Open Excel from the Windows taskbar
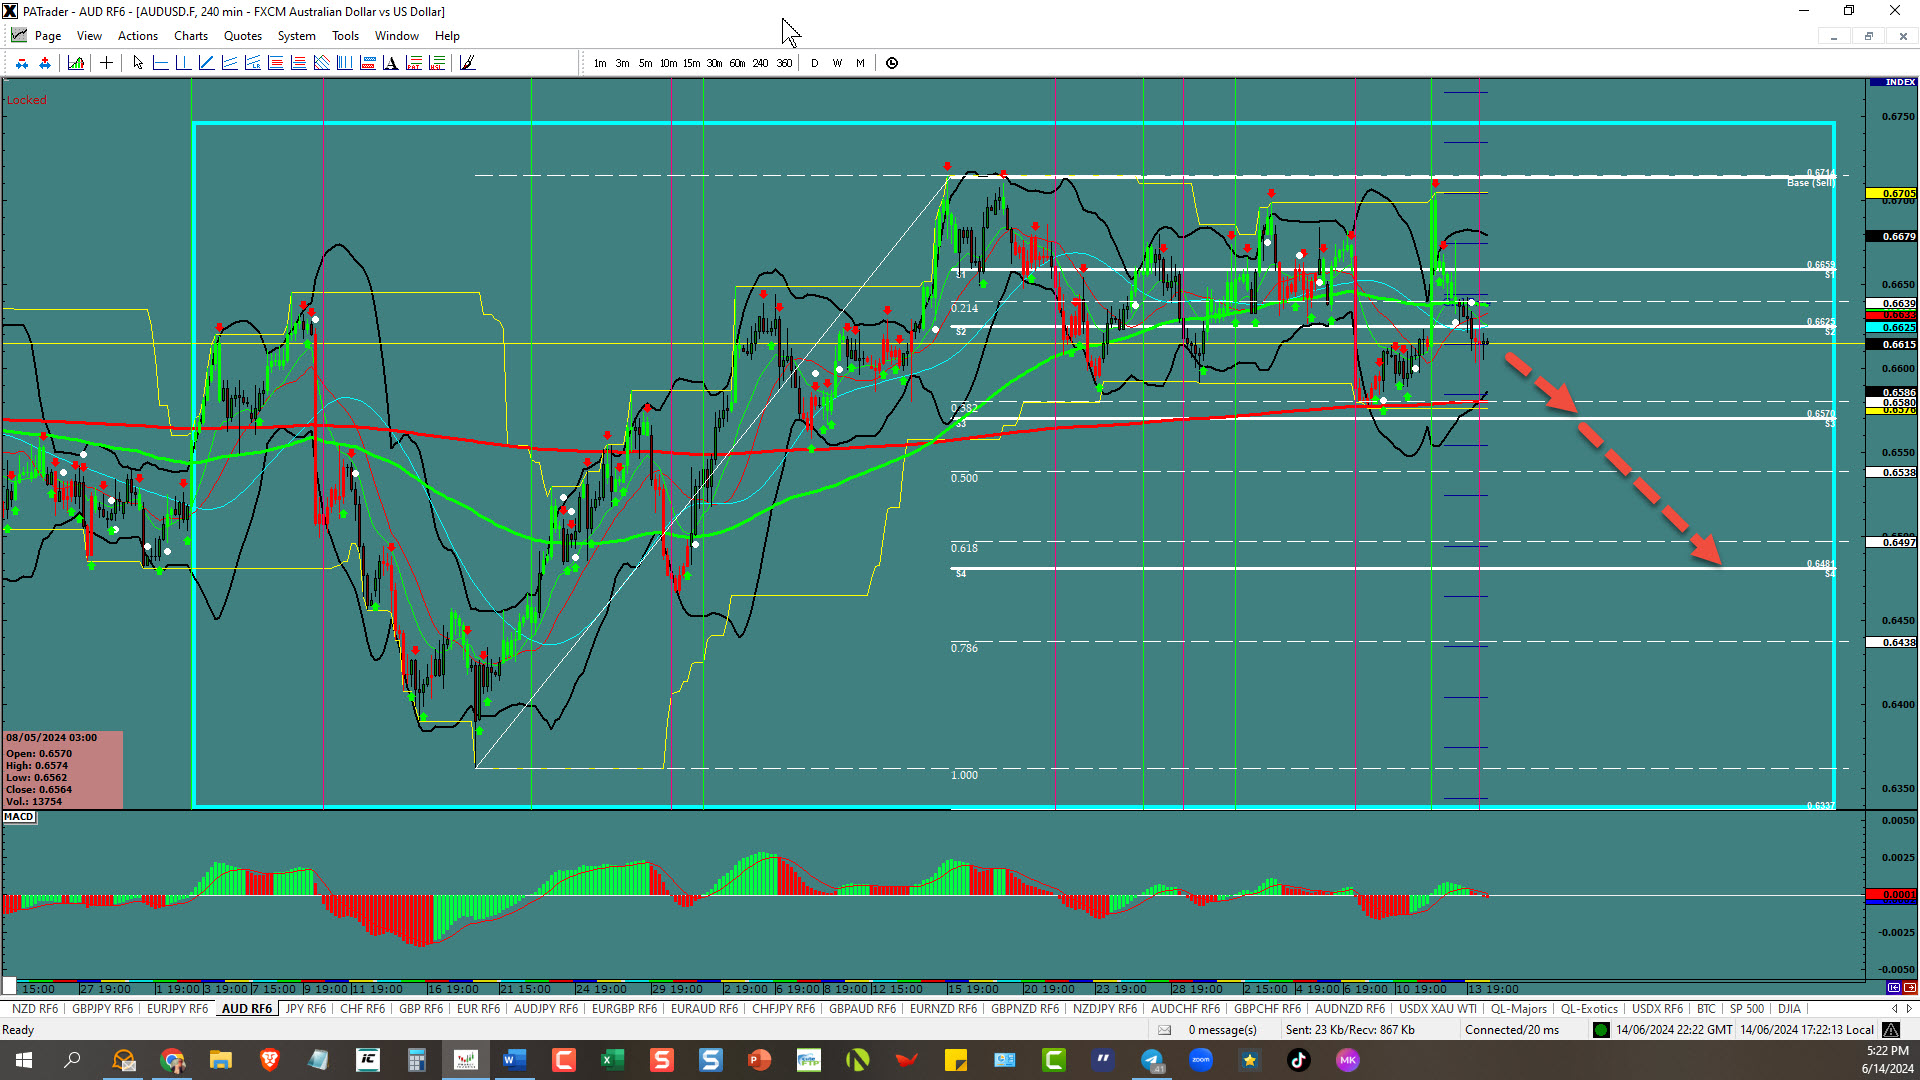Image resolution: width=1920 pixels, height=1080 pixels. [612, 1060]
